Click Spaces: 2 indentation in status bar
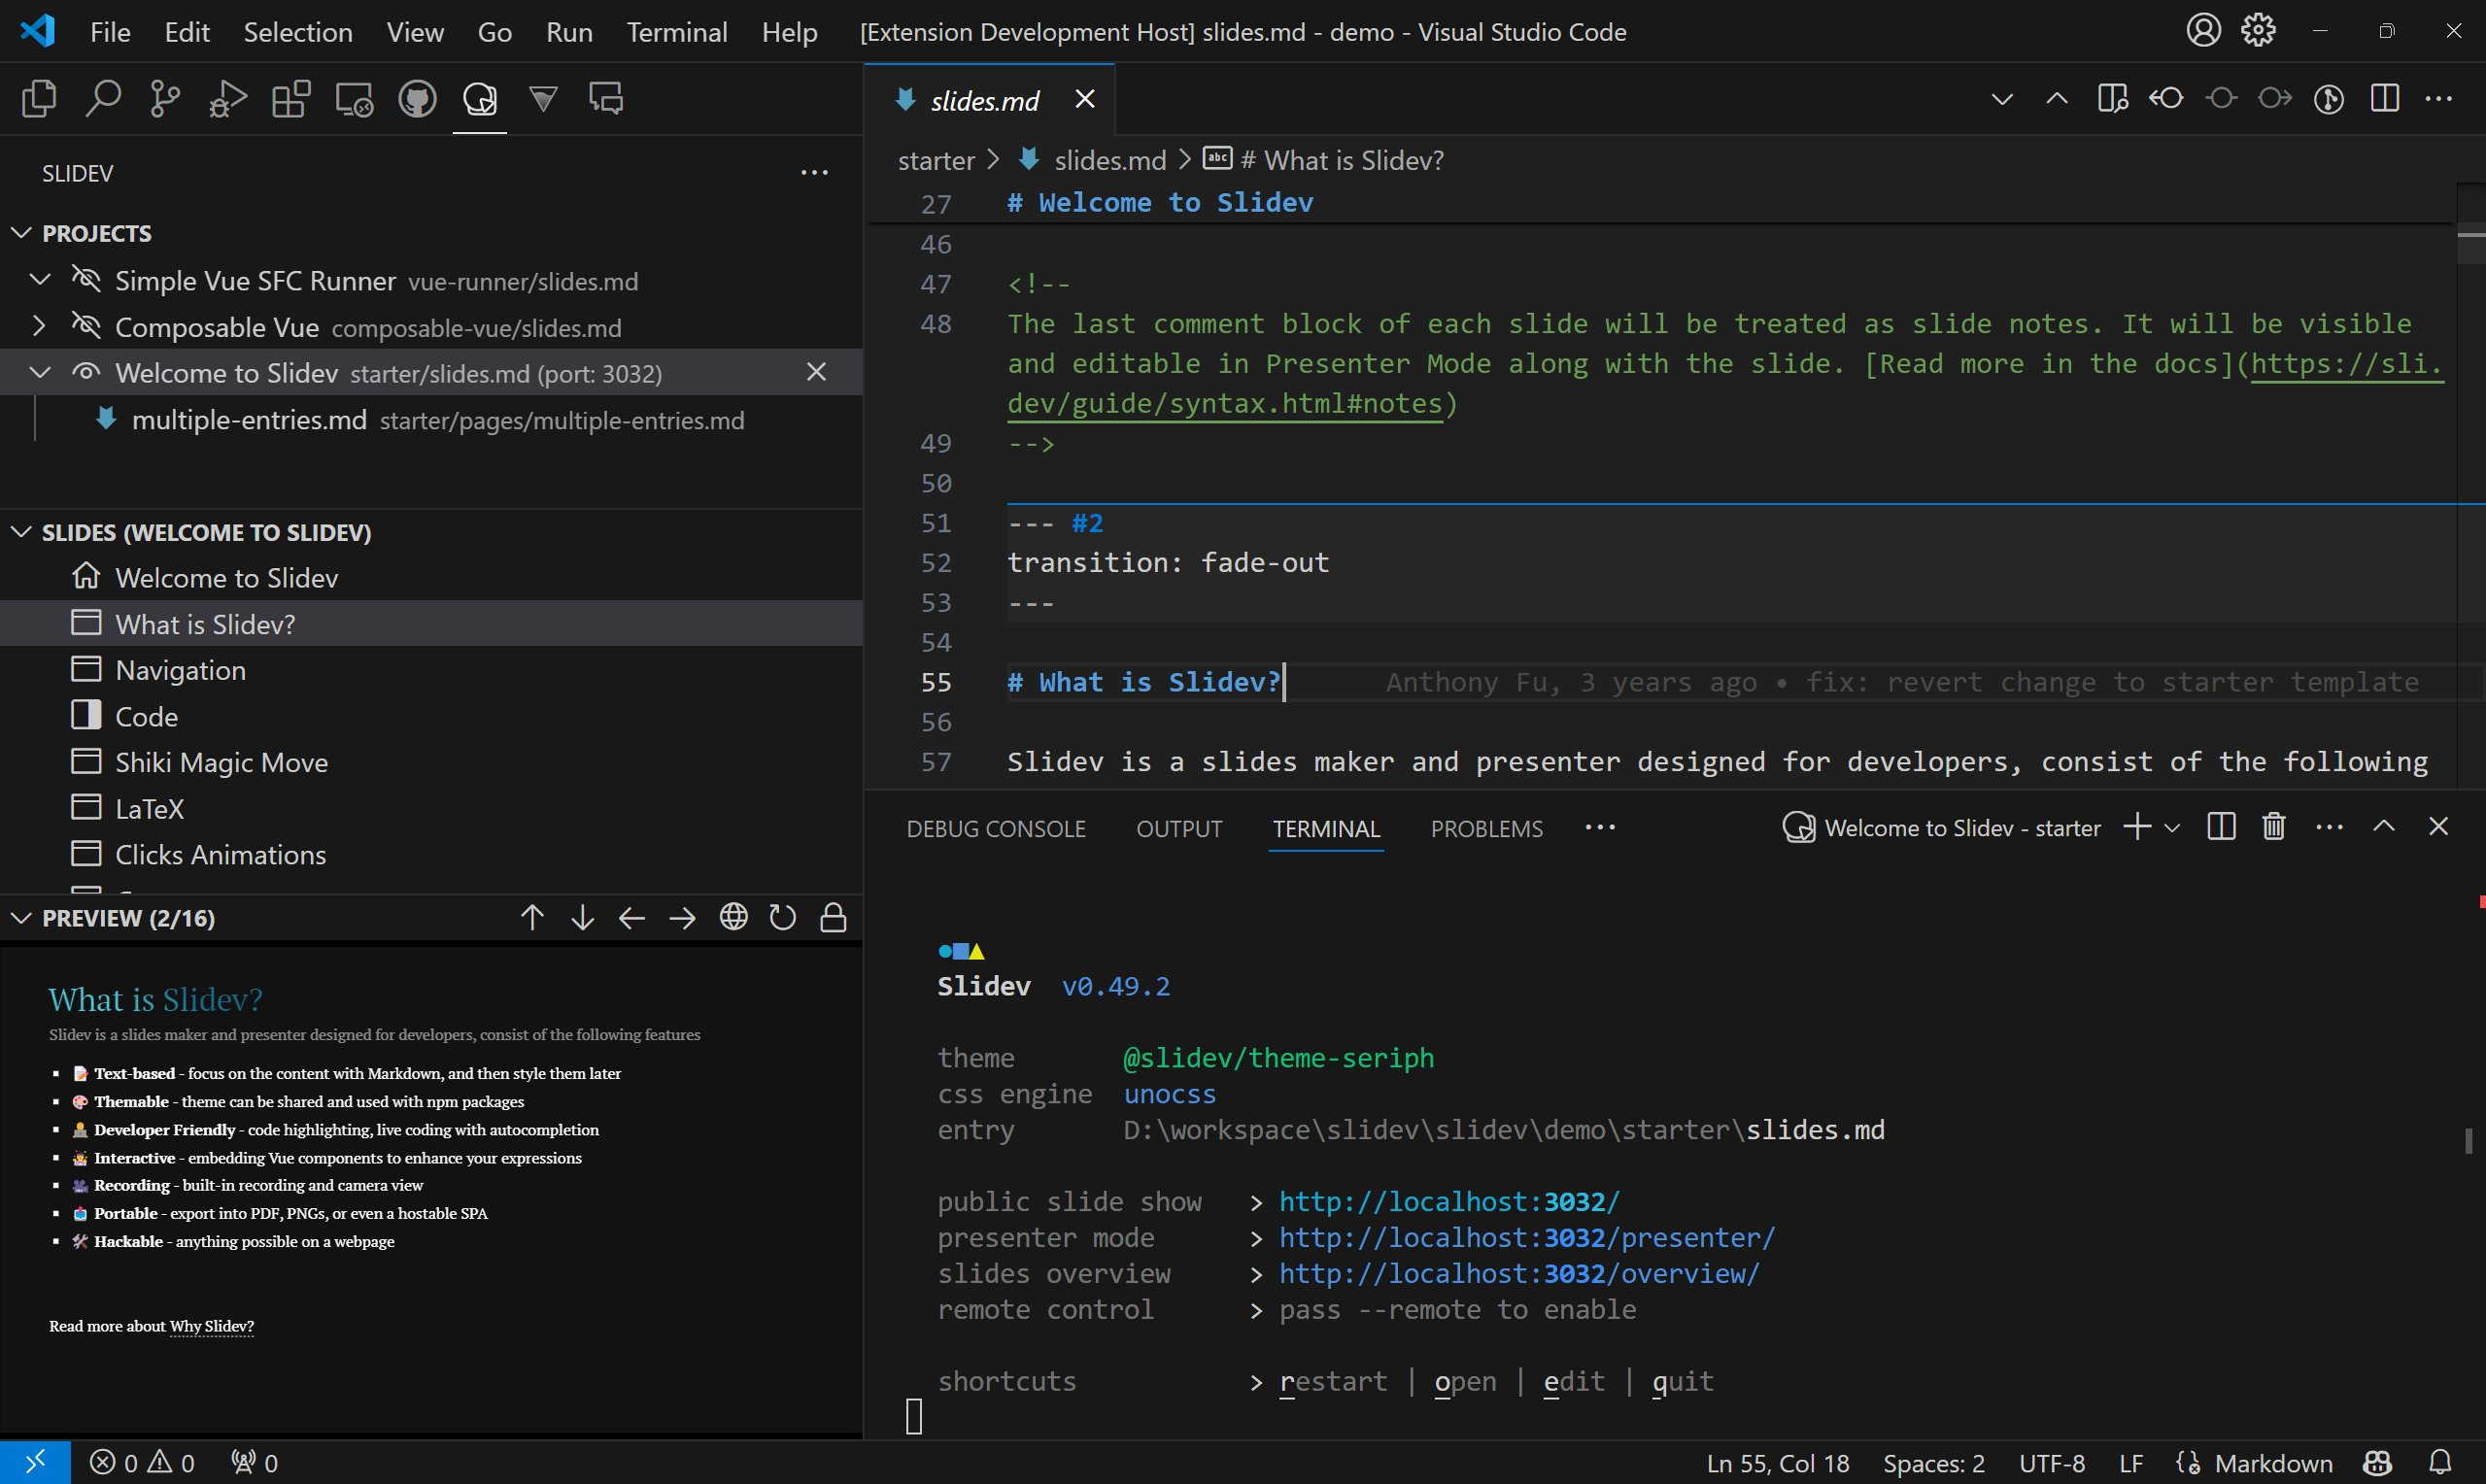Image resolution: width=2486 pixels, height=1484 pixels. coord(1933,1464)
